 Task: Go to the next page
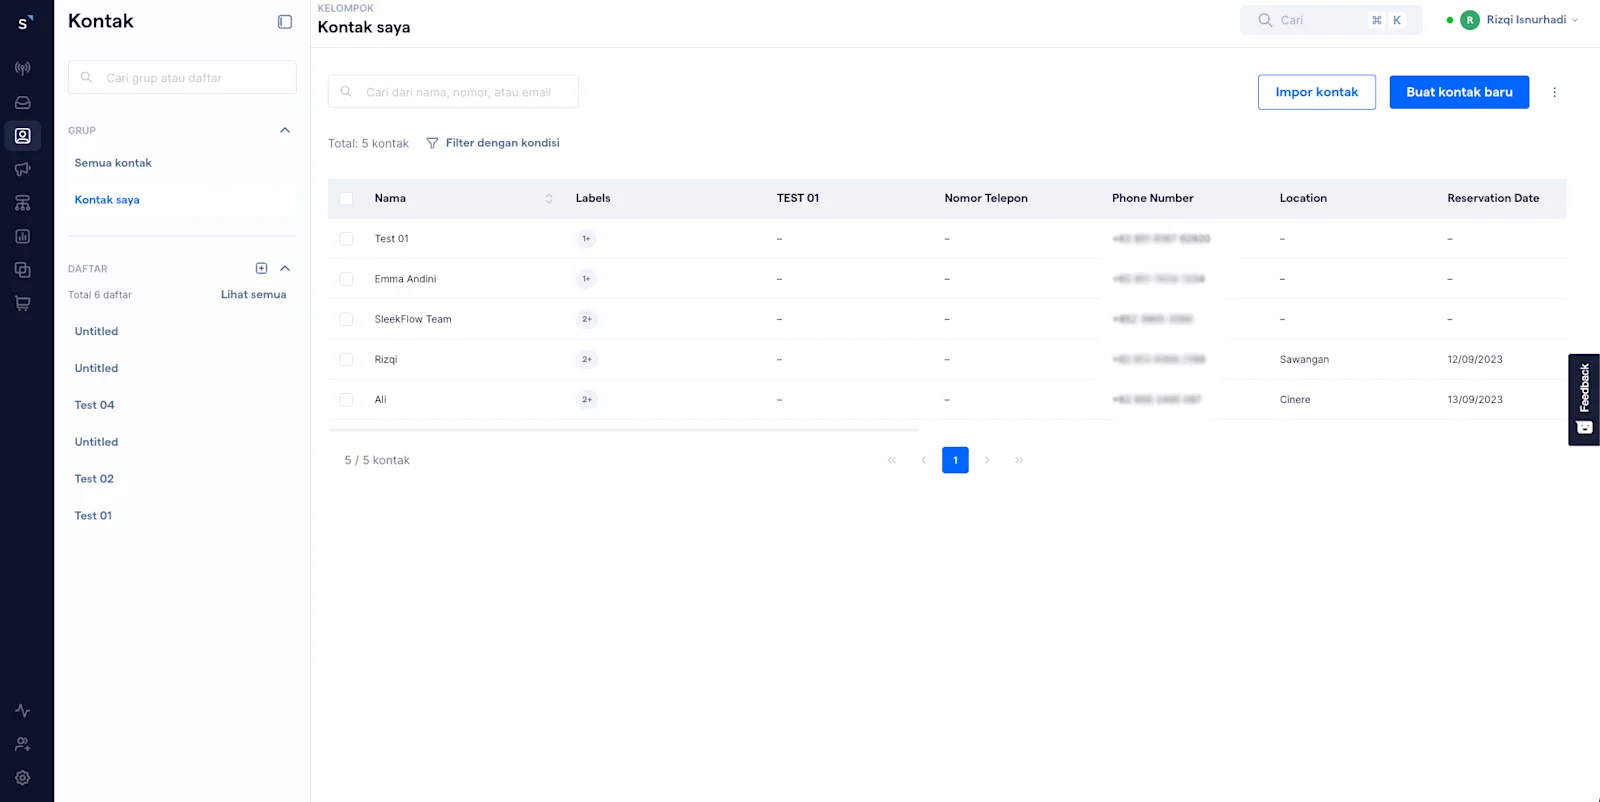point(987,460)
